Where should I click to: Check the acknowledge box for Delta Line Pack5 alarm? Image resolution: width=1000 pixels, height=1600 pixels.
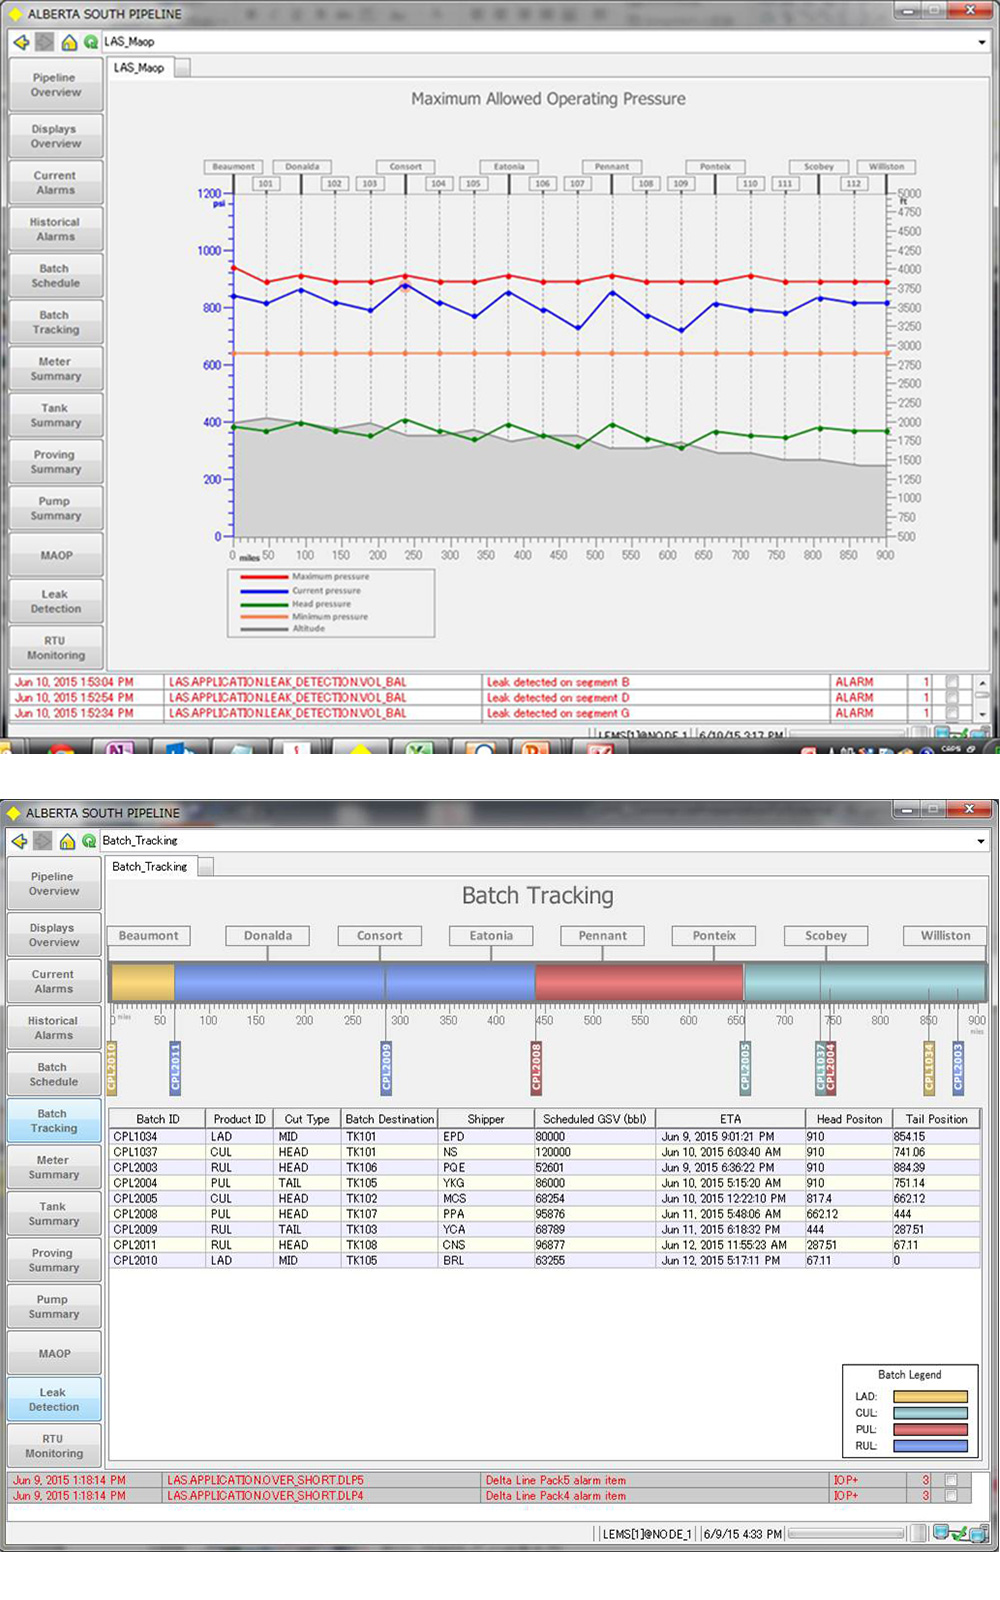point(951,1480)
